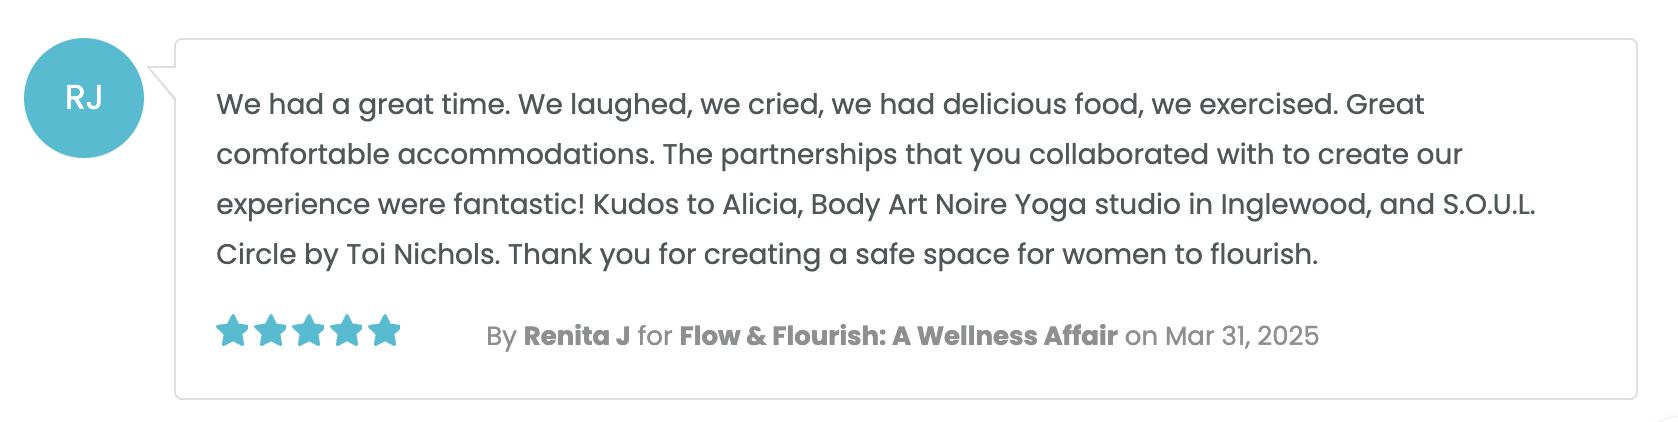
Task: Click the RJ avatar circle
Action: [x=84, y=98]
